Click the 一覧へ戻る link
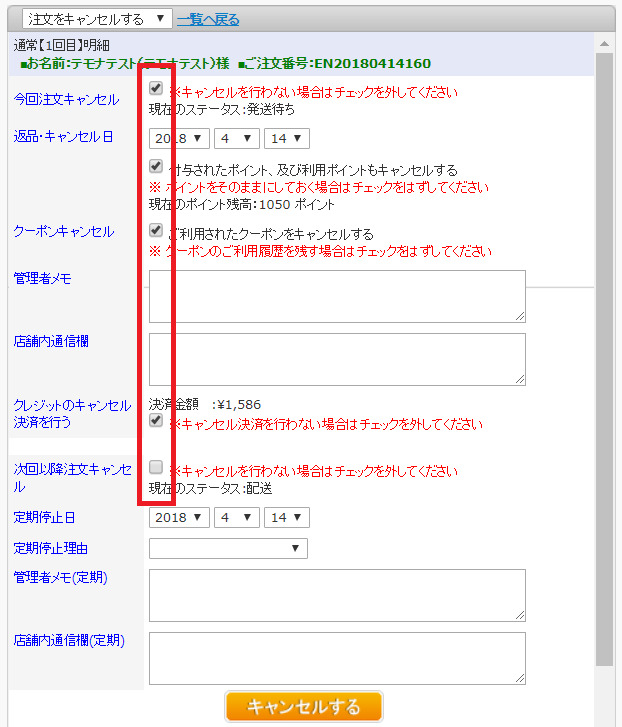 coord(208,19)
